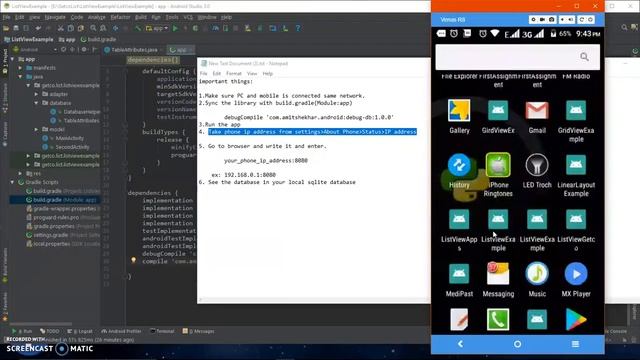This screenshot has height=360, width=640.
Task: Click the Help question mark toolbar icon
Action: (298, 28)
